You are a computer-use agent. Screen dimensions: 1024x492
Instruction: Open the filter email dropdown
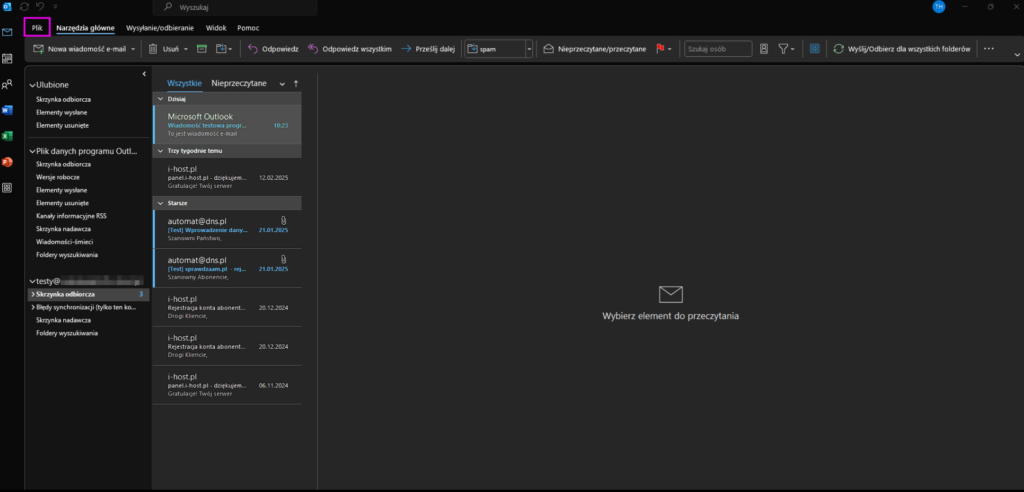[x=786, y=48]
